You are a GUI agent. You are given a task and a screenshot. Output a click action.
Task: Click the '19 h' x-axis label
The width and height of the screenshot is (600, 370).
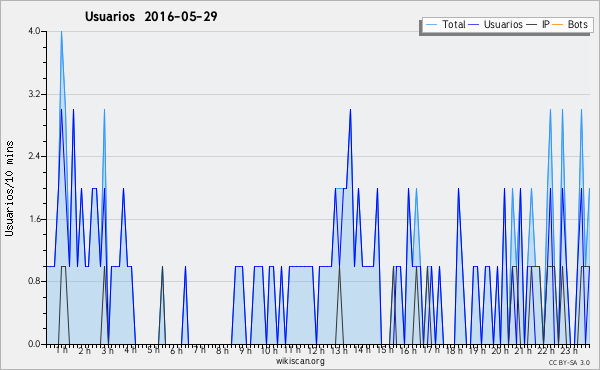click(477, 350)
